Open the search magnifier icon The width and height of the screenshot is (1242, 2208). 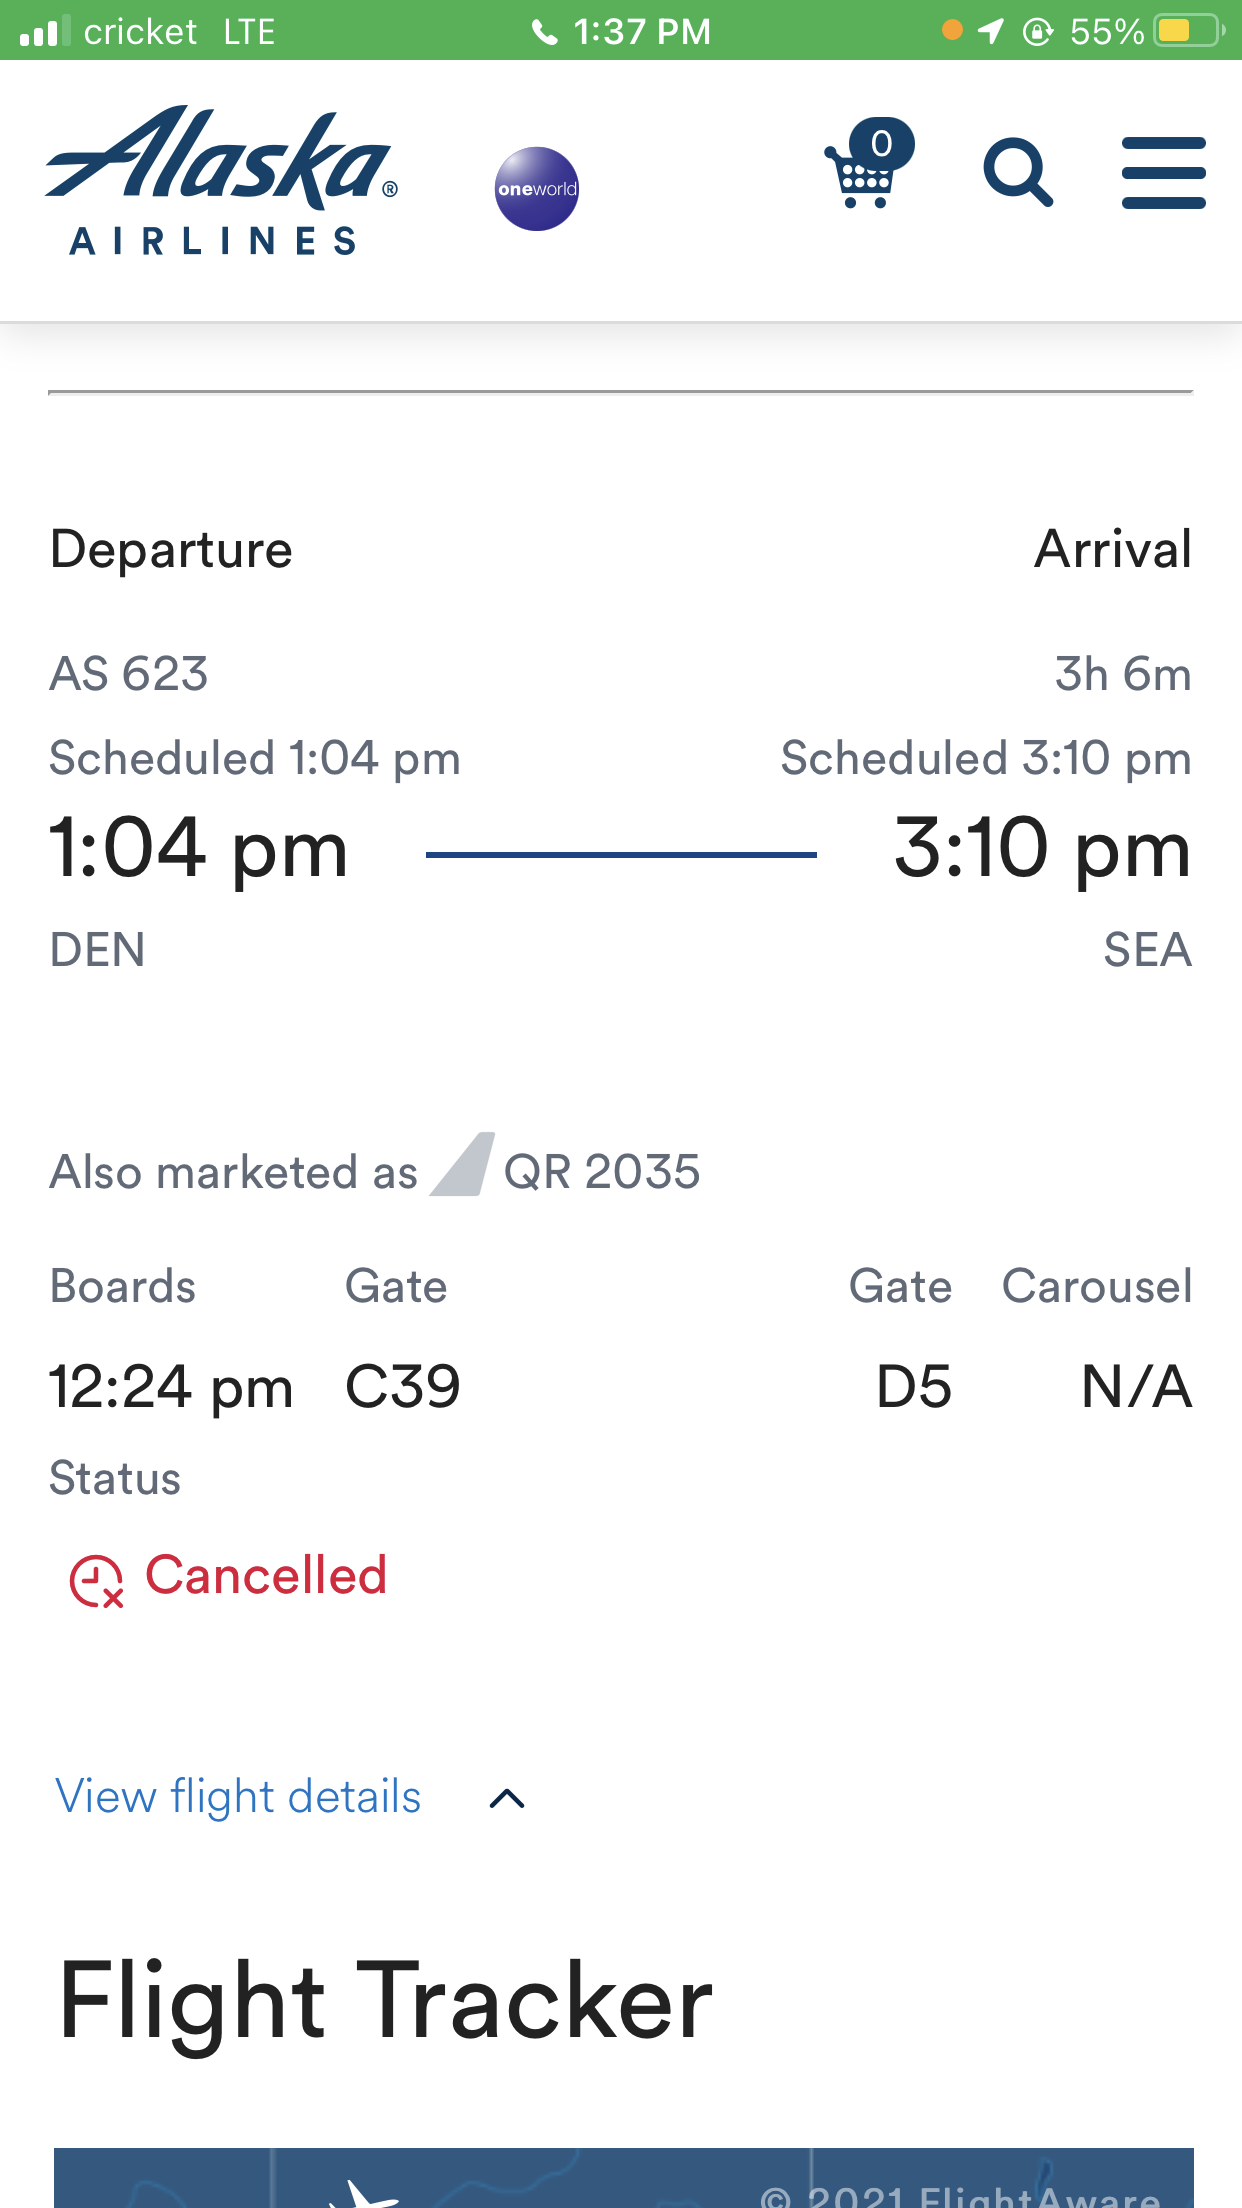(1017, 172)
